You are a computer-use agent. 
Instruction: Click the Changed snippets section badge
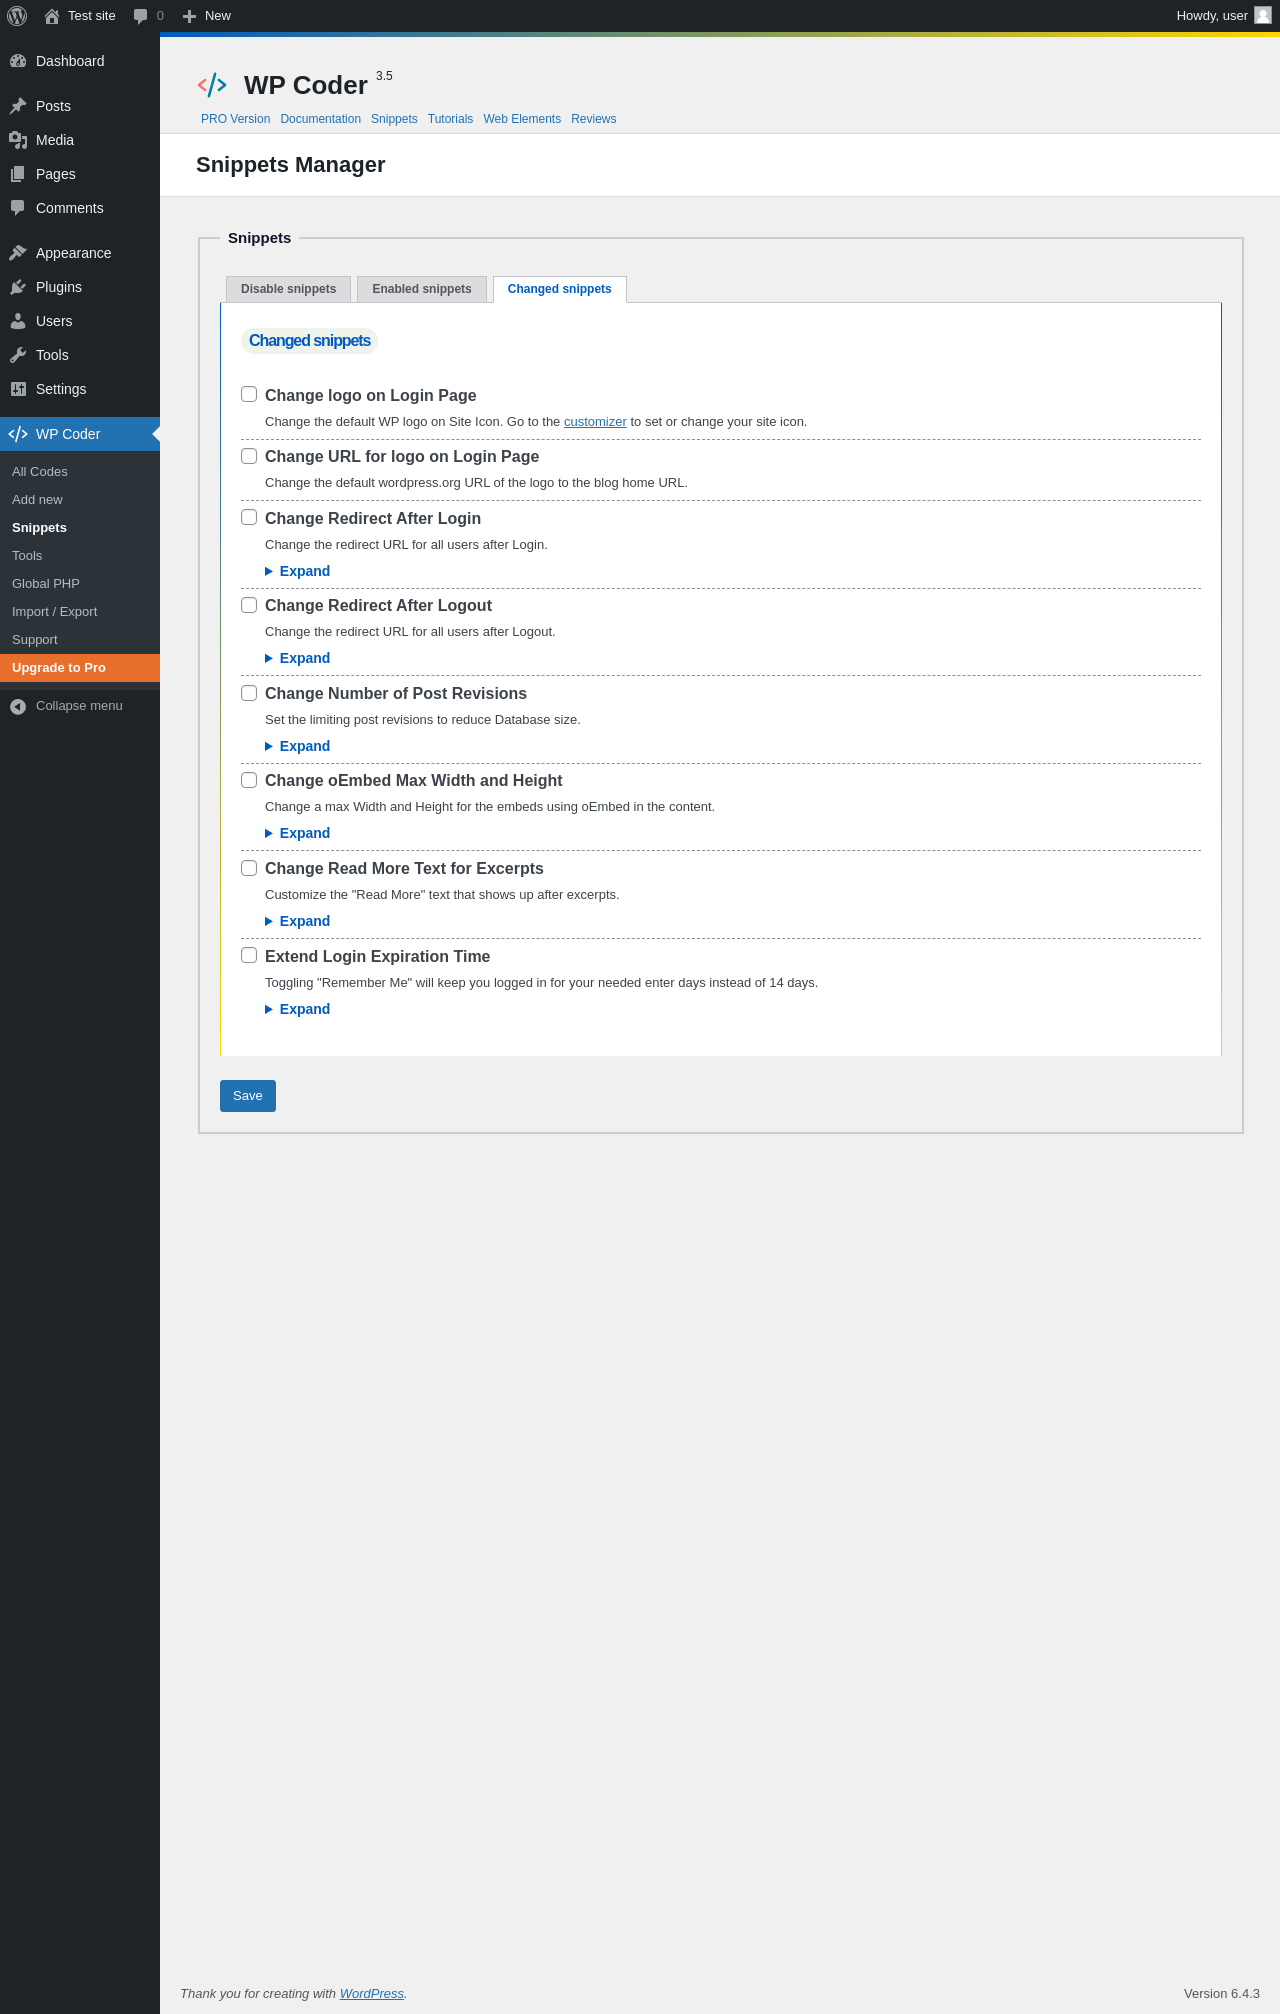point(310,341)
